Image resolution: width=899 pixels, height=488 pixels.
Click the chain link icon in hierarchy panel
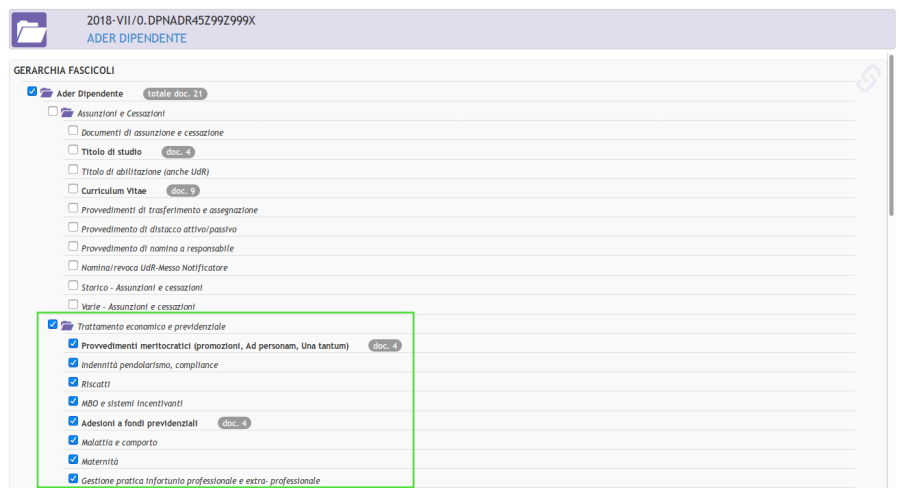pyautogui.click(x=869, y=77)
